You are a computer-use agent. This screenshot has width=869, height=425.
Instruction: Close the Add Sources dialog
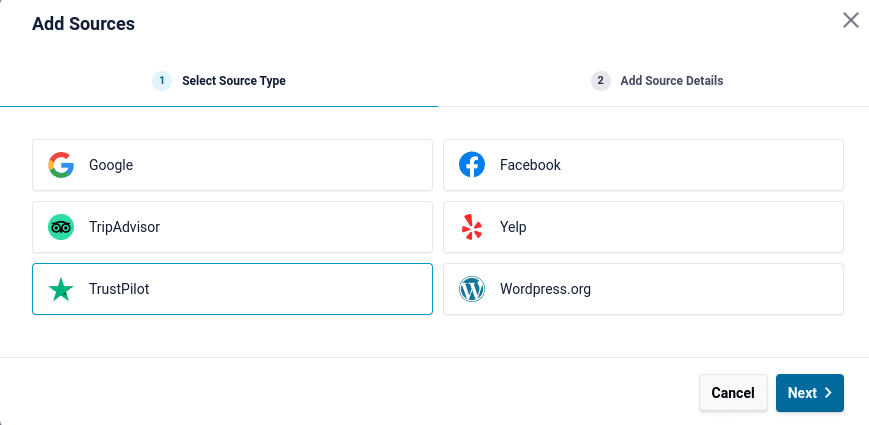point(851,20)
